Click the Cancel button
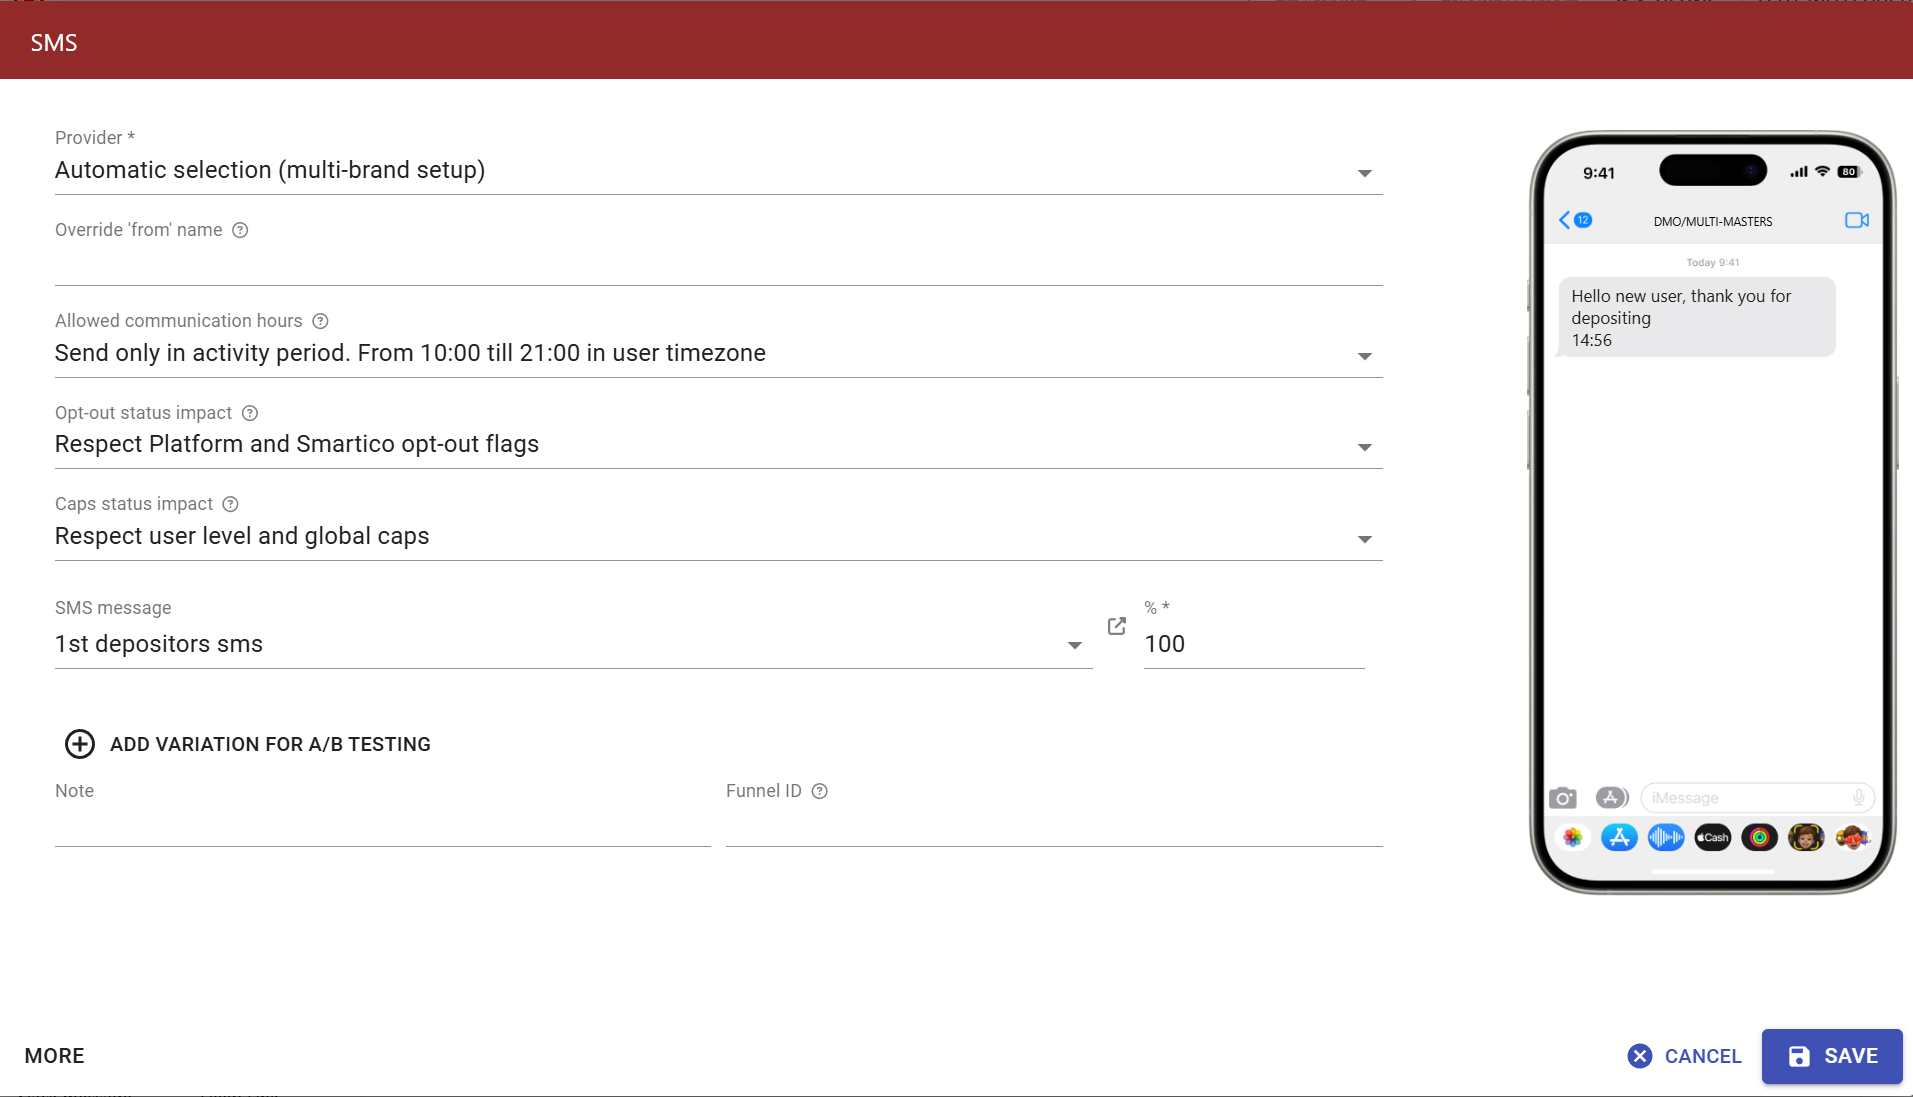Viewport: 1913px width, 1097px height. point(1685,1056)
